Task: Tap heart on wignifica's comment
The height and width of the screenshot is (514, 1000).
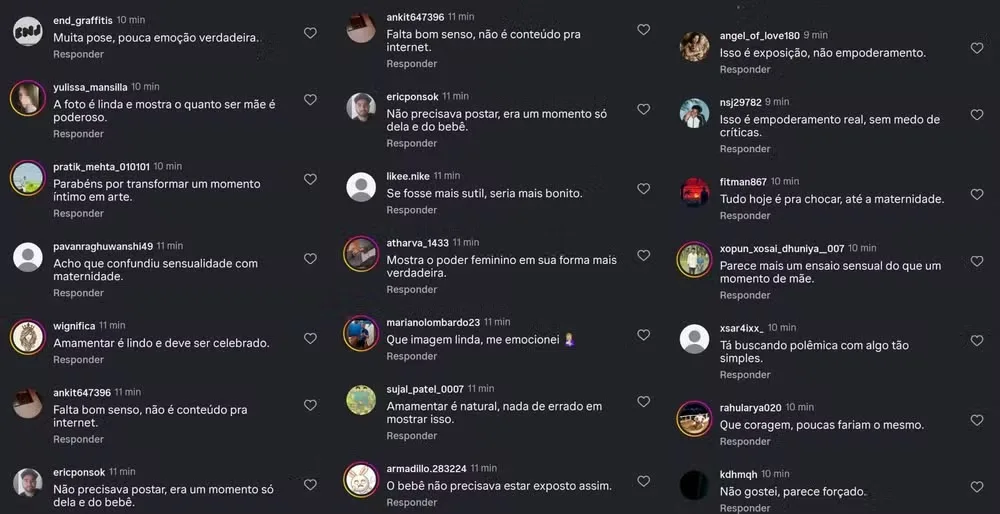Action: coord(310,338)
